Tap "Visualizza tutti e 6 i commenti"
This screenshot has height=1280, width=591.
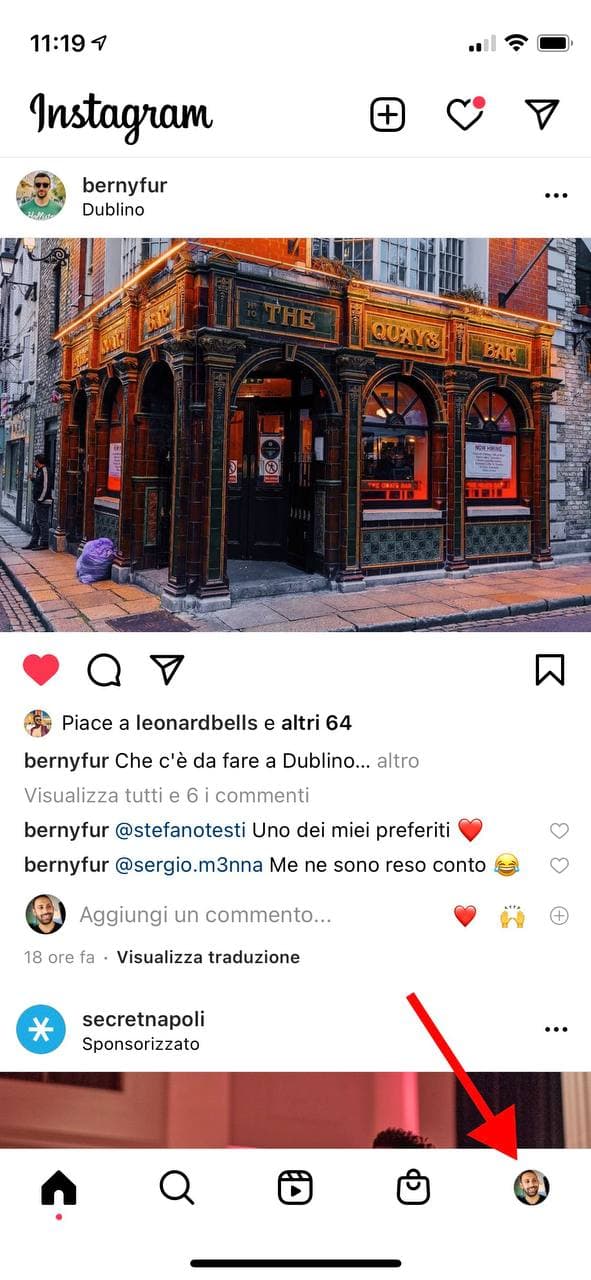(x=167, y=796)
